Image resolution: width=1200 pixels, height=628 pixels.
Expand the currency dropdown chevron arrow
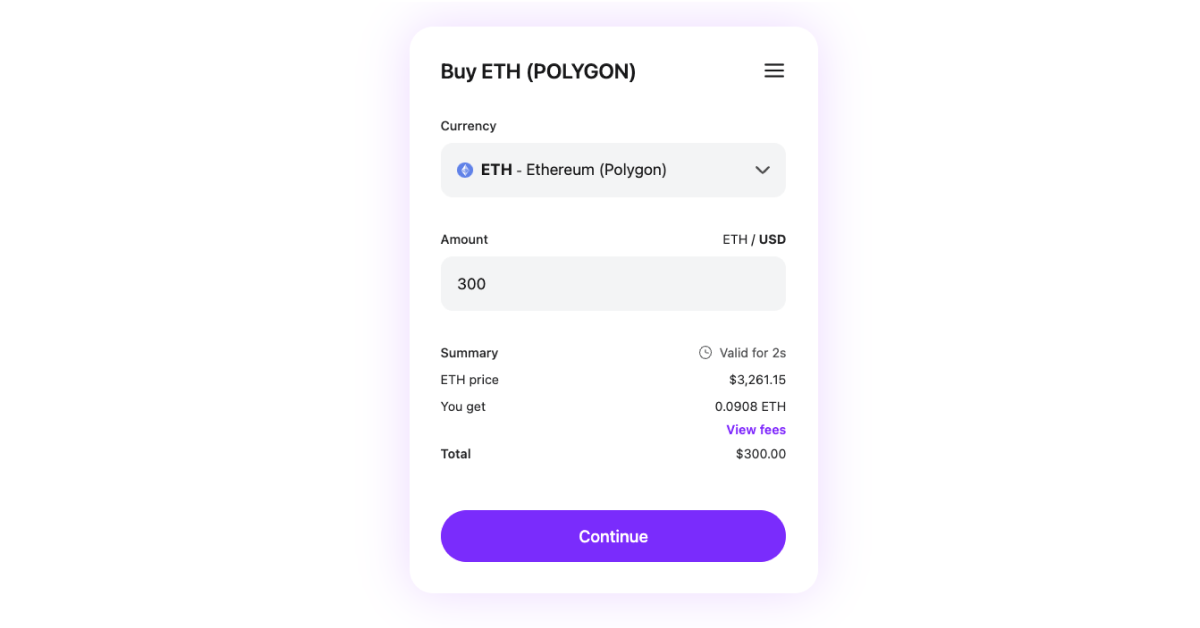[x=762, y=170]
